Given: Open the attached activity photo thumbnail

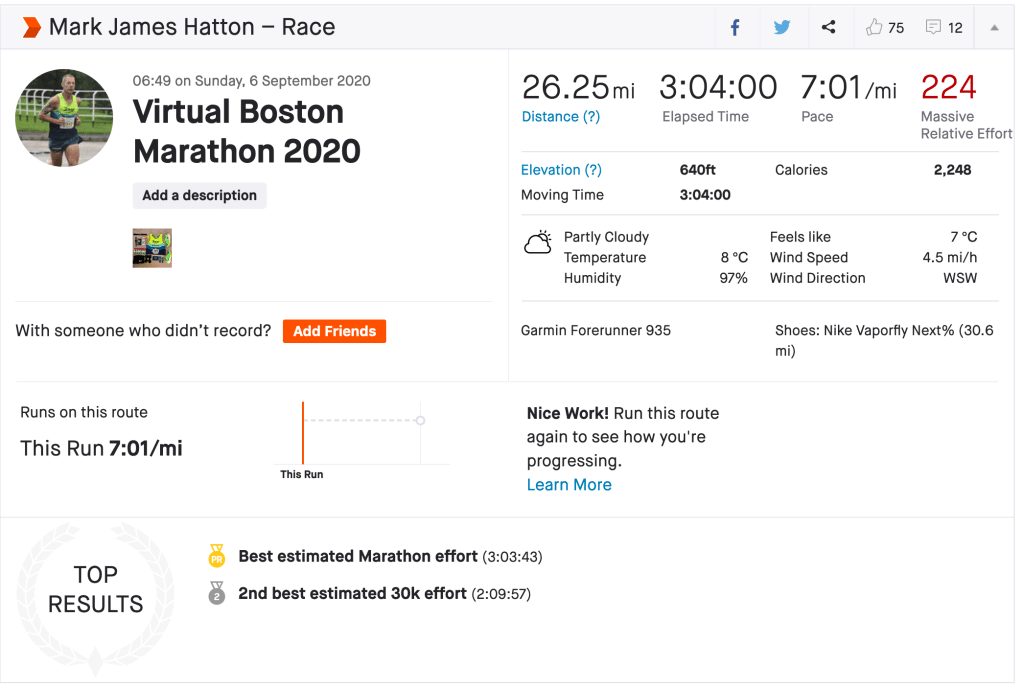Looking at the screenshot, I should (x=152, y=248).
